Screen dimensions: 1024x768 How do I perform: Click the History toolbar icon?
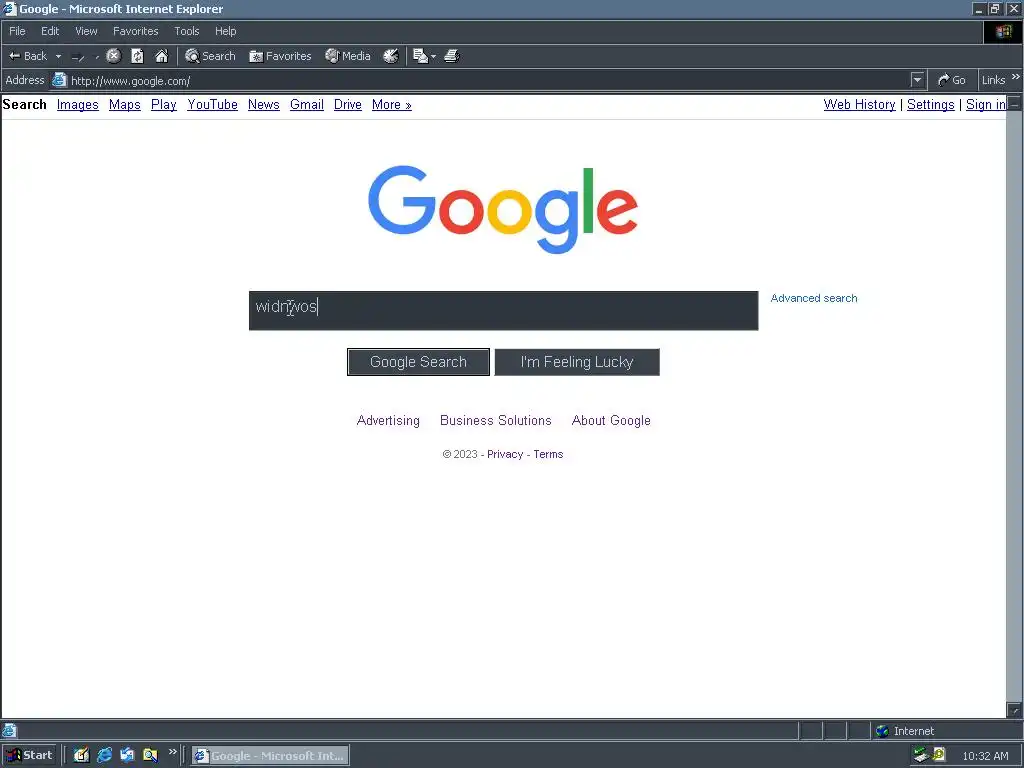[x=391, y=56]
